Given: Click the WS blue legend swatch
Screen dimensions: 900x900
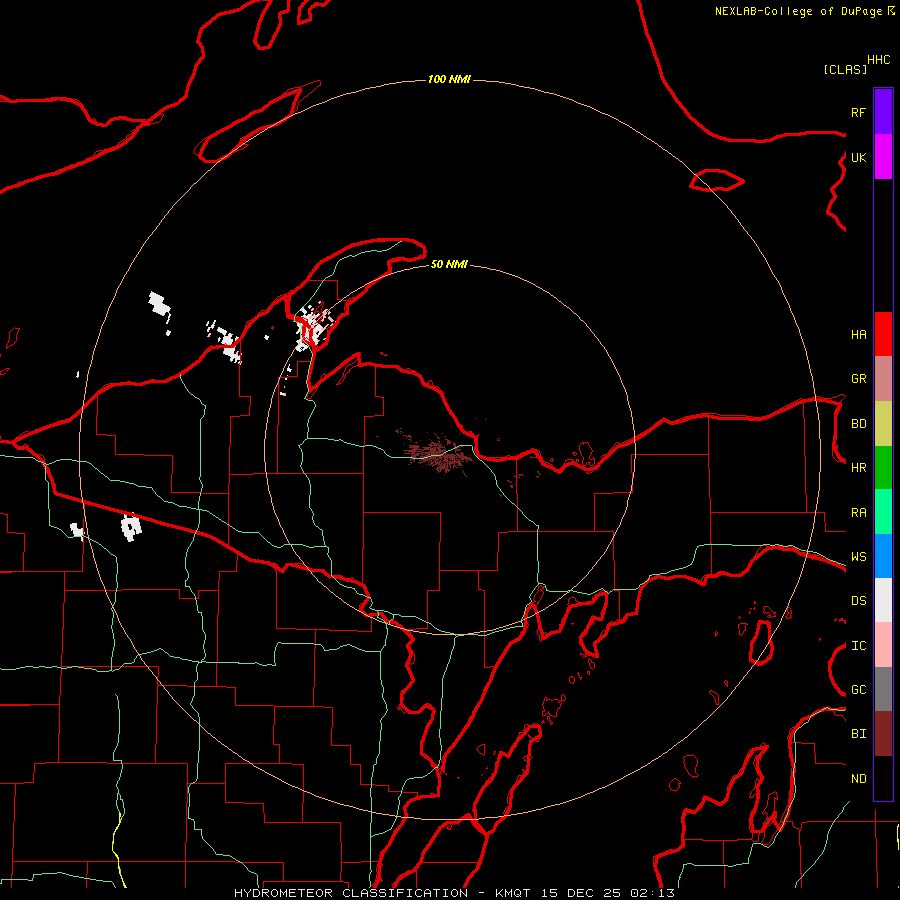Looking at the screenshot, I should [x=883, y=556].
